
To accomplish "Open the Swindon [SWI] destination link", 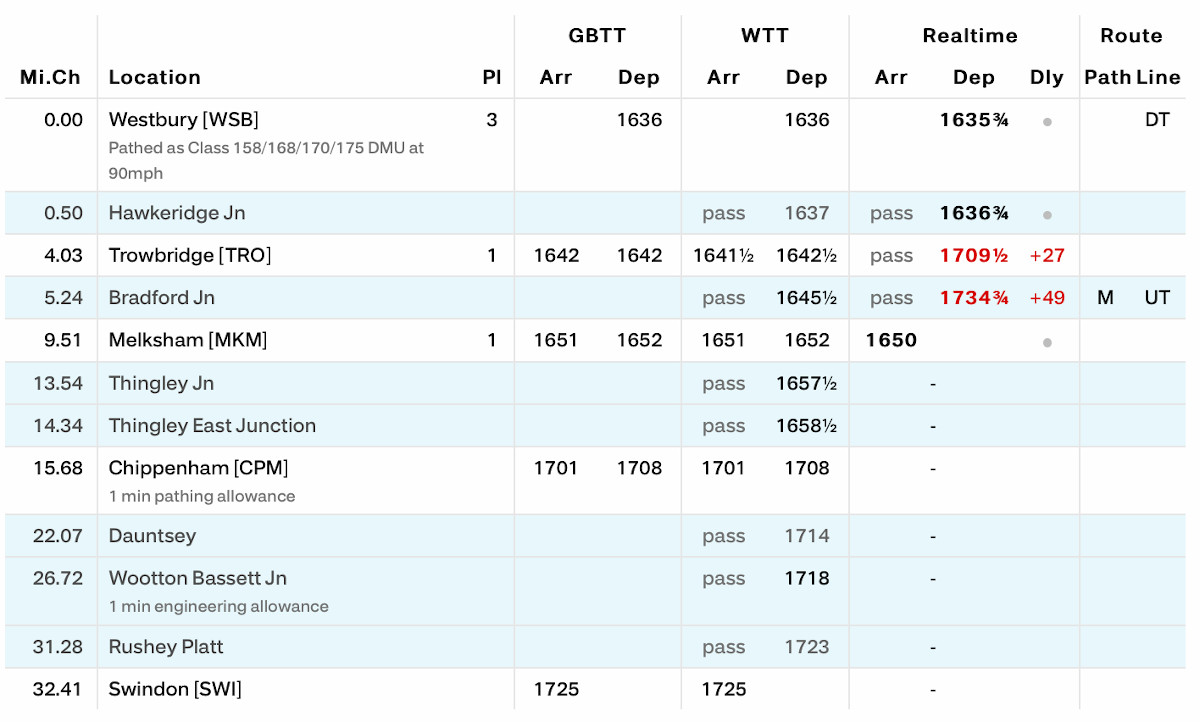I will click(175, 689).
